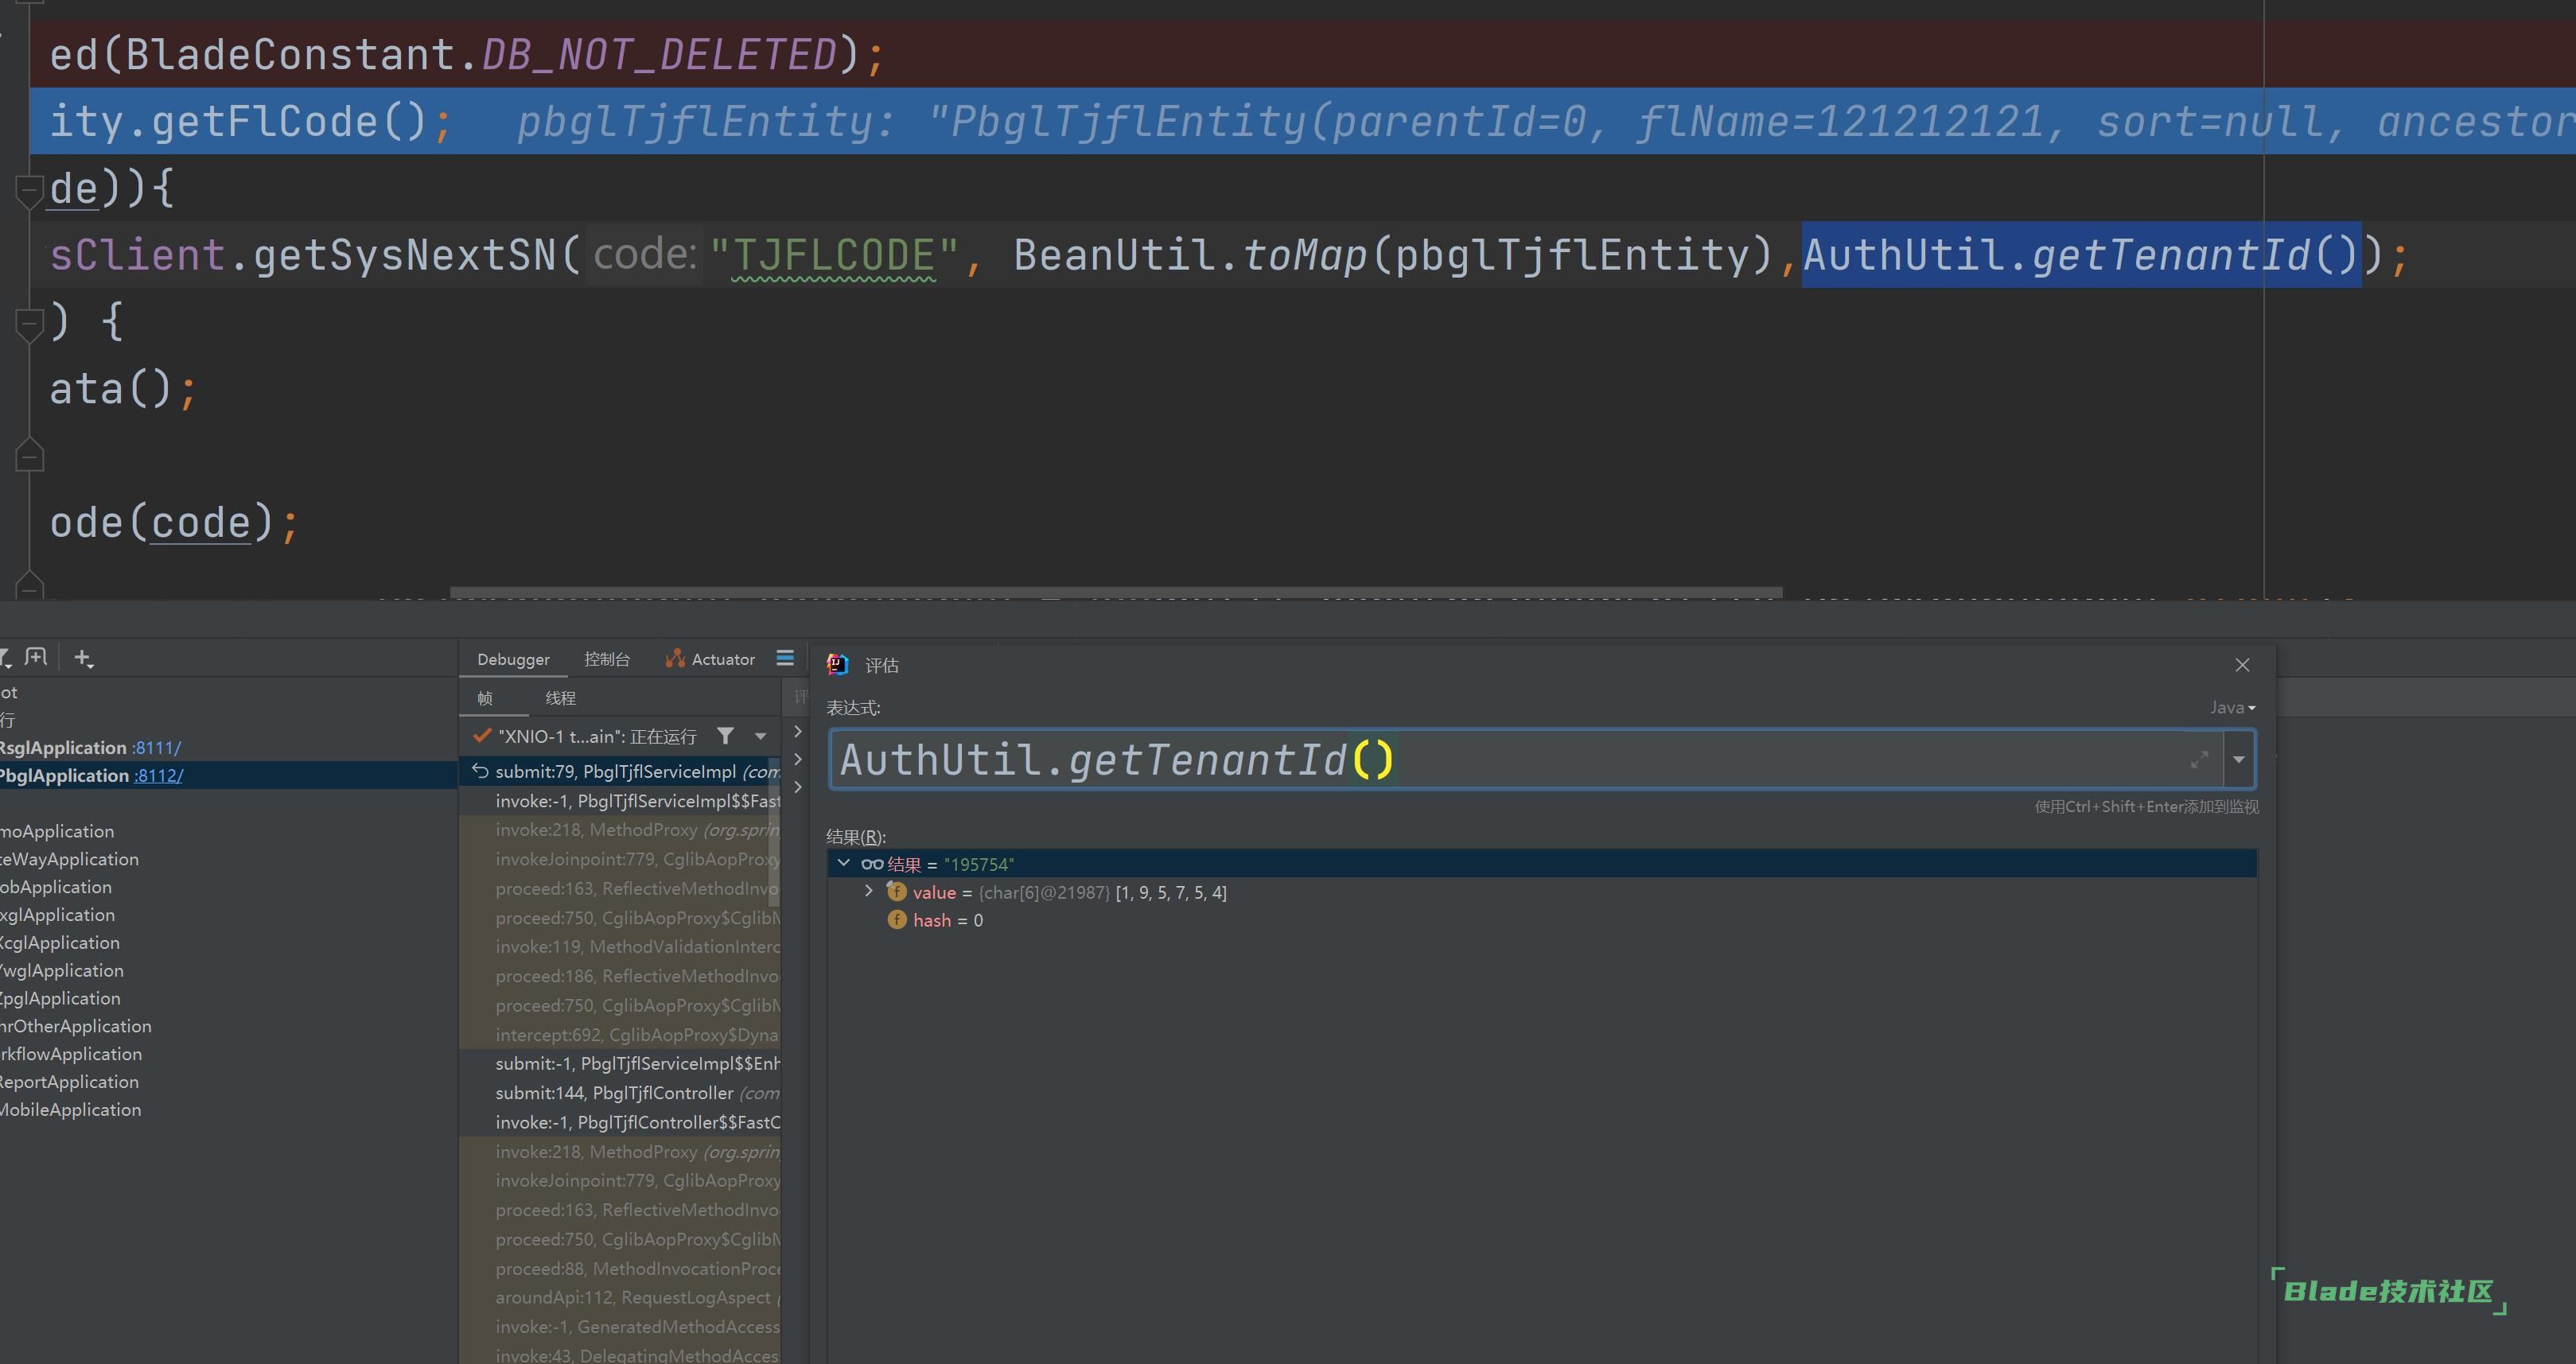This screenshot has height=1364, width=2576.
Task: Select frame aroundApi:112, RequestLogAspect
Action: [620, 1298]
